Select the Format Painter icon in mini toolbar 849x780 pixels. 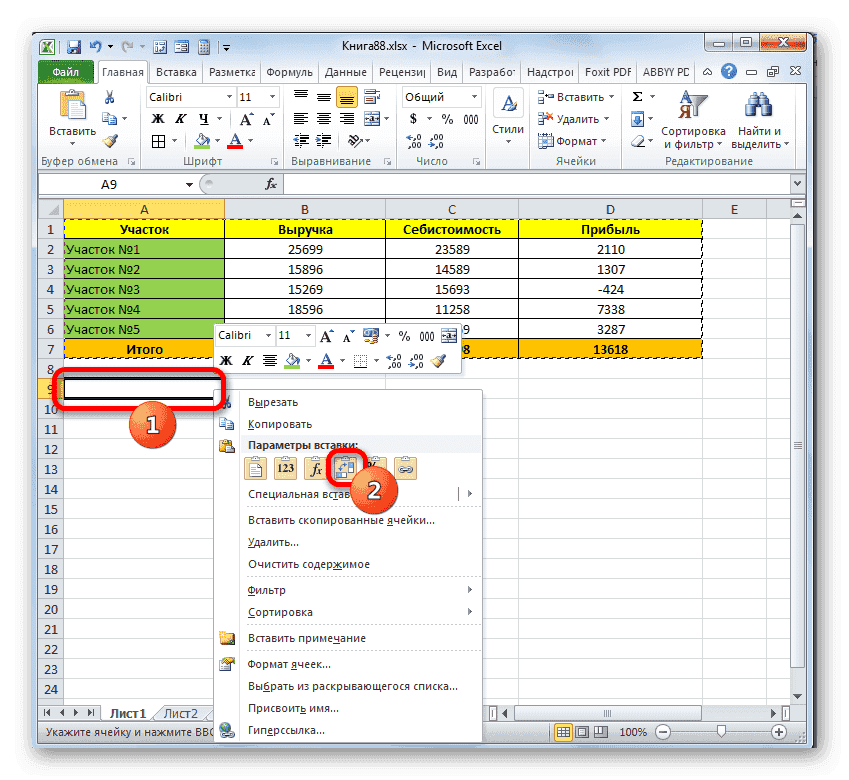(x=437, y=360)
